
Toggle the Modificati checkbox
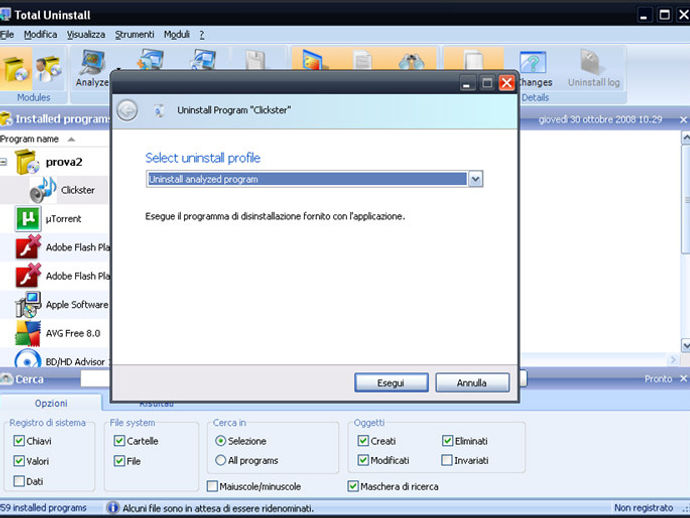[x=363, y=460]
